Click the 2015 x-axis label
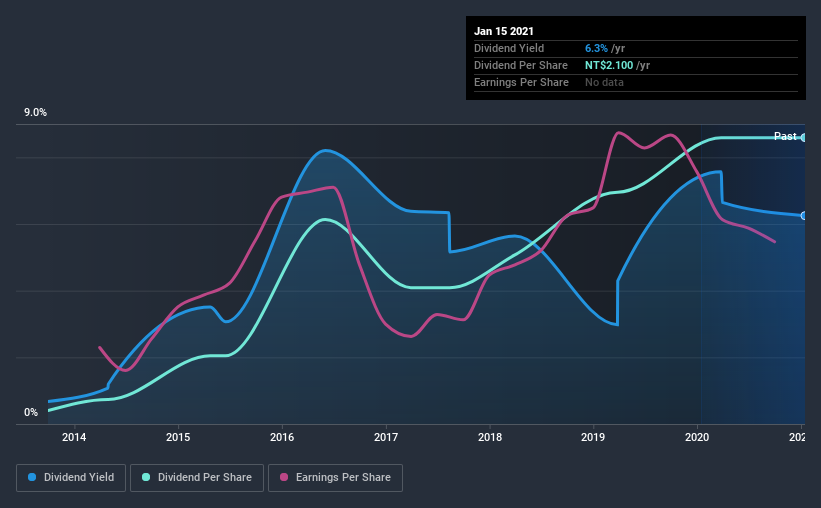 [x=178, y=437]
